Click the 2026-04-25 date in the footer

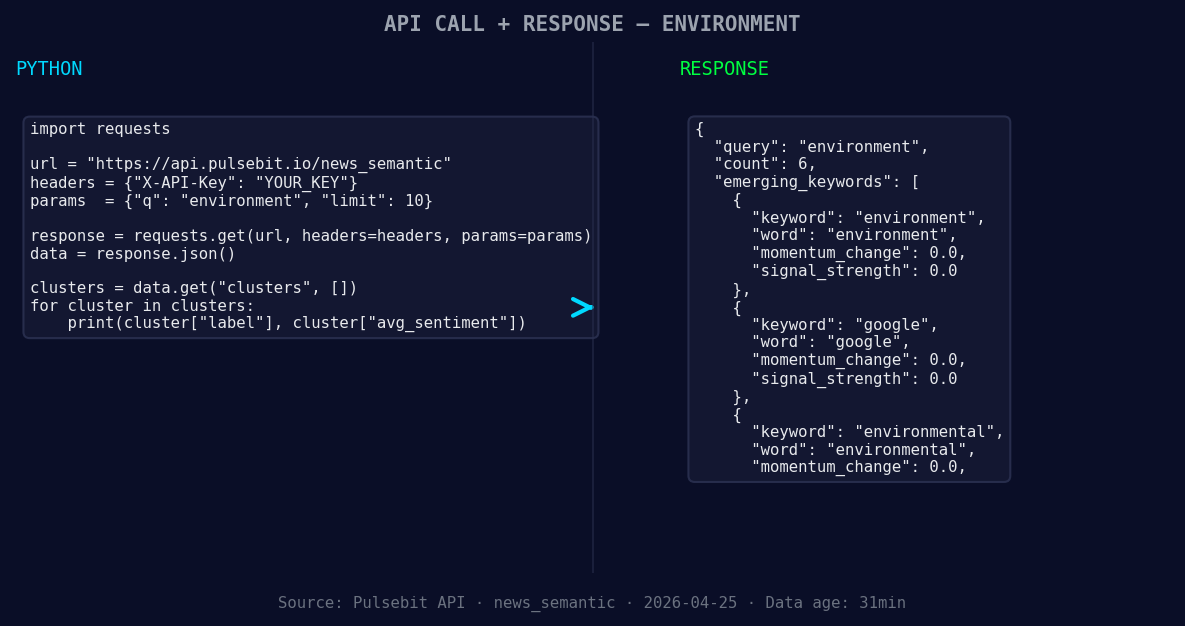click(x=690, y=602)
